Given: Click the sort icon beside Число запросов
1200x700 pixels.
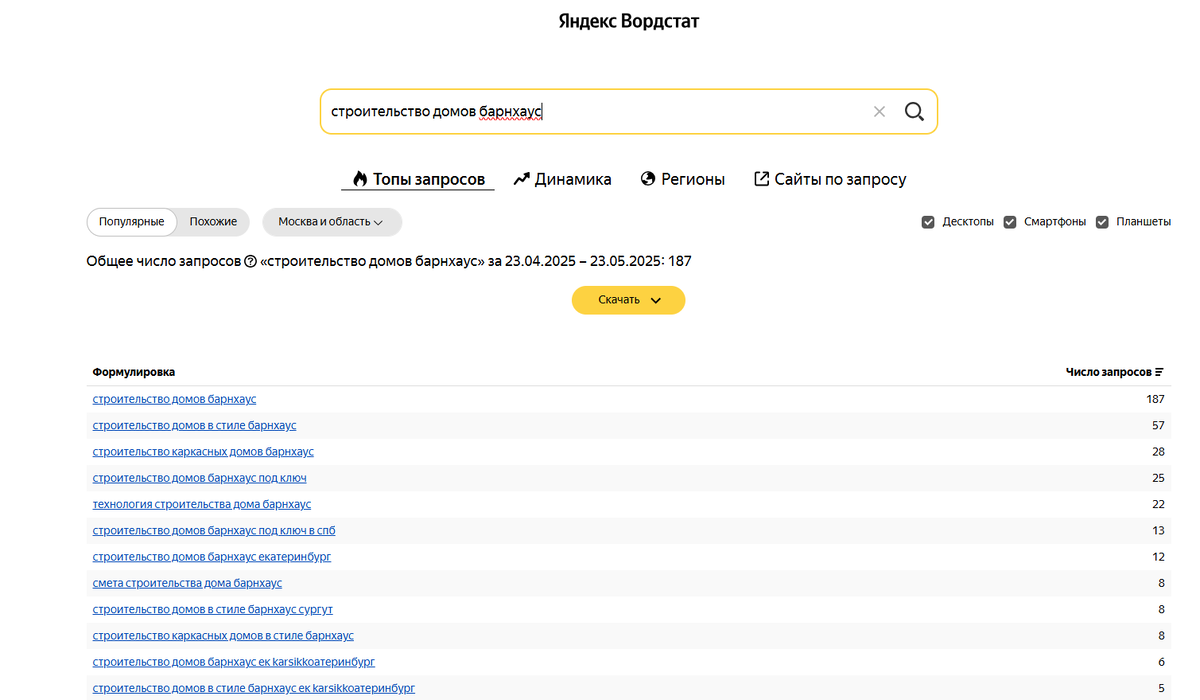Looking at the screenshot, I should pyautogui.click(x=1159, y=372).
